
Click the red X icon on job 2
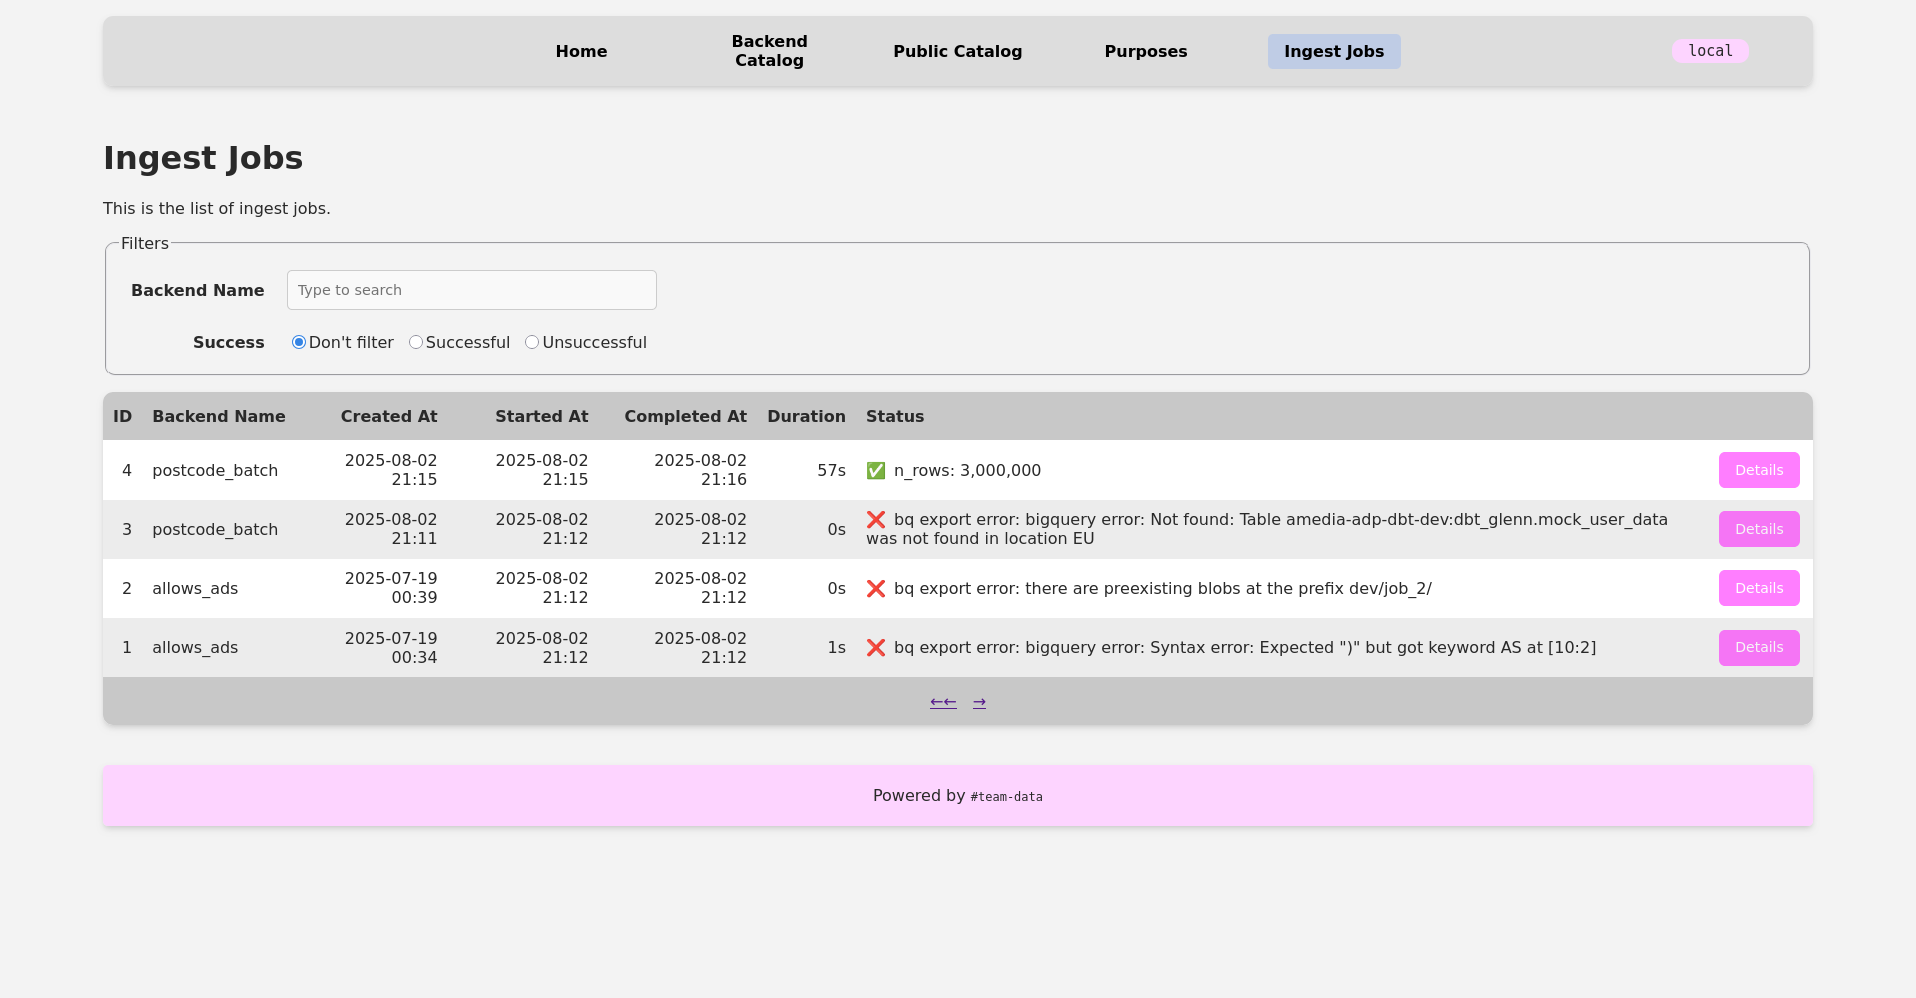click(x=876, y=588)
